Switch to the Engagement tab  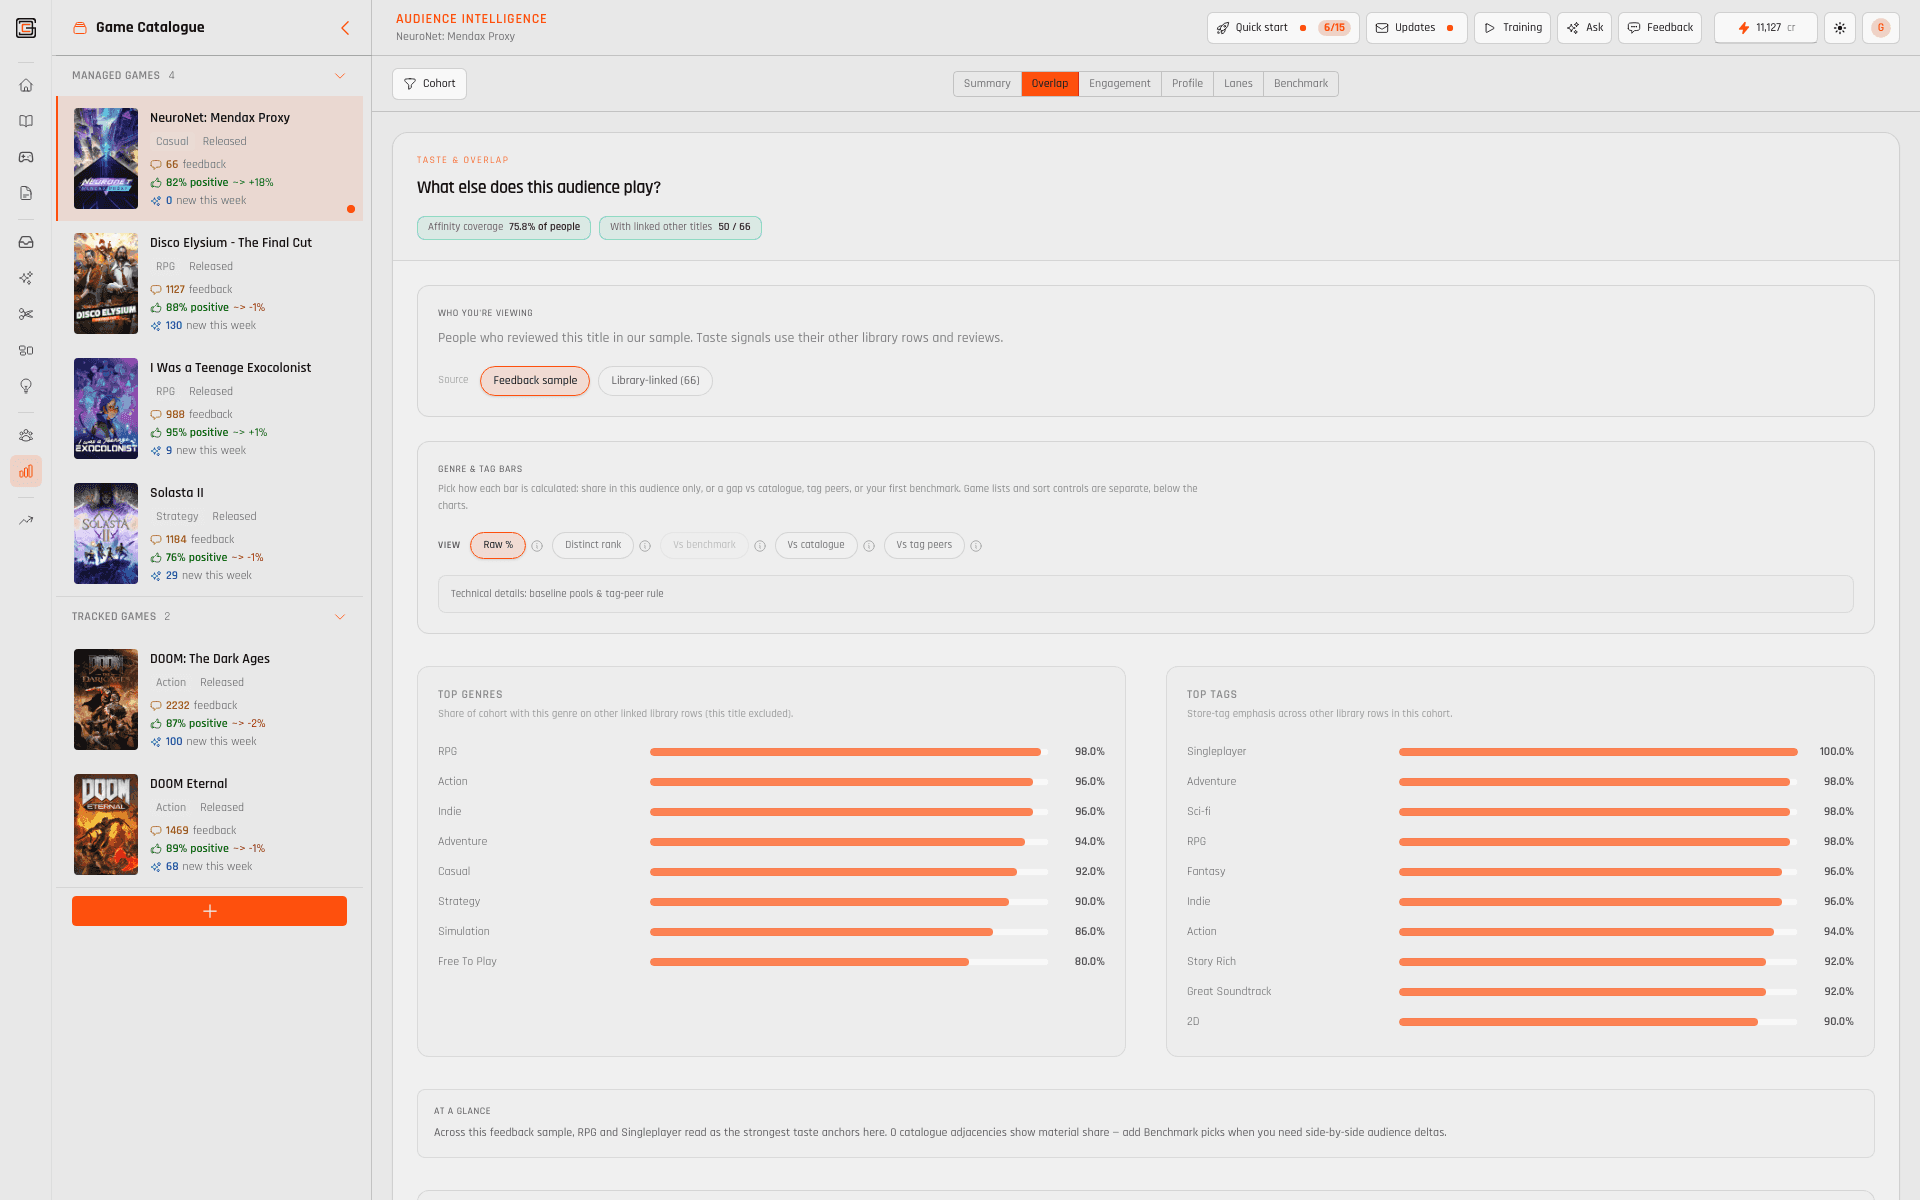(1119, 83)
